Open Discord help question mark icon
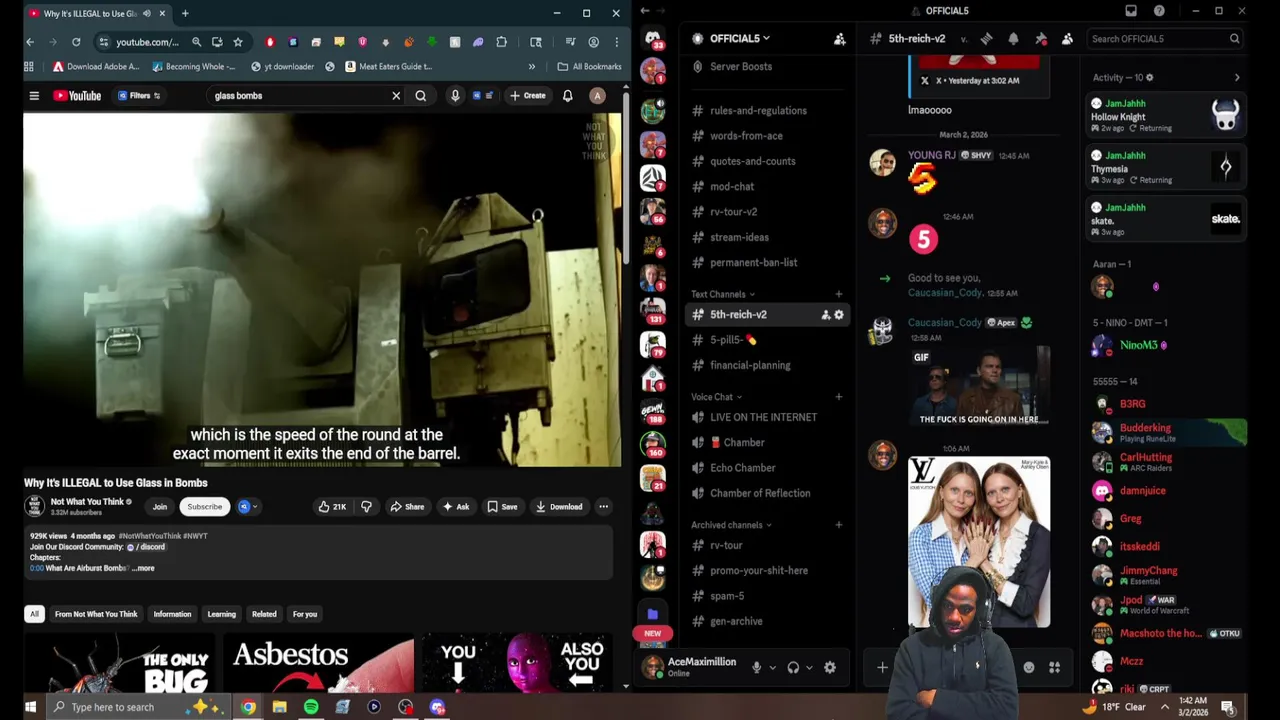The width and height of the screenshot is (1280, 720). tap(1159, 11)
